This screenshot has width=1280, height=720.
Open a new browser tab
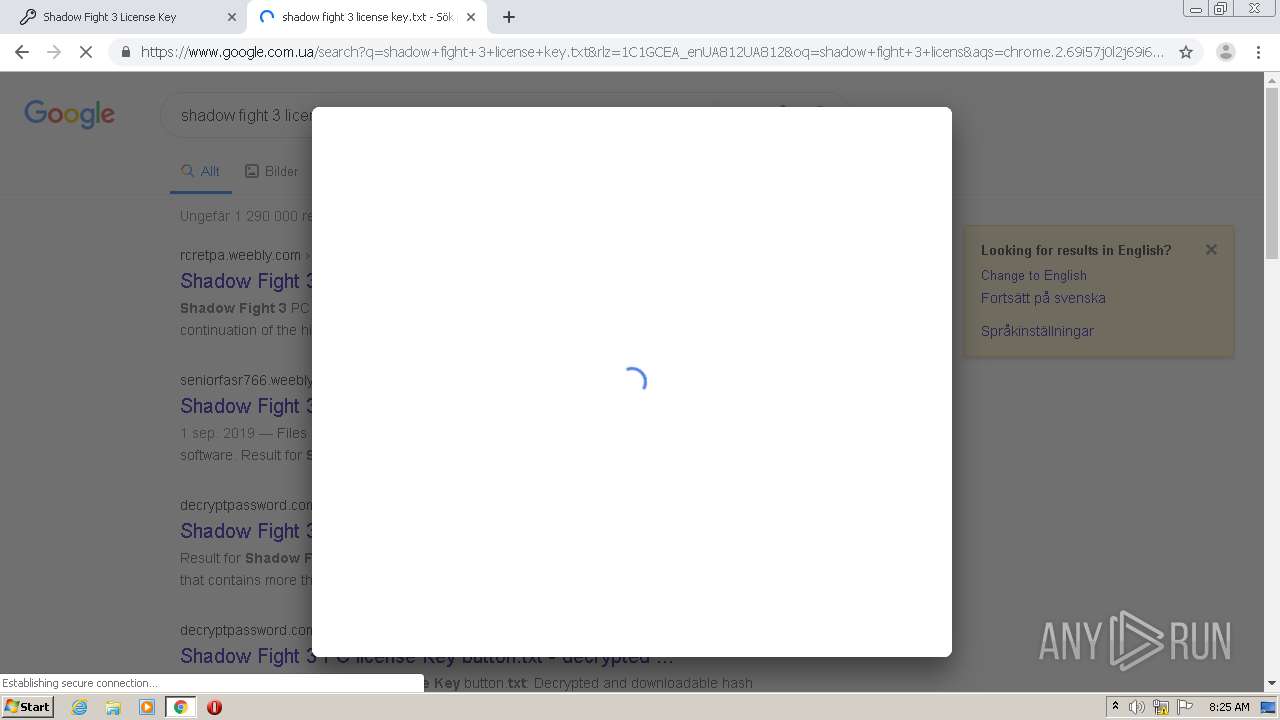point(509,17)
